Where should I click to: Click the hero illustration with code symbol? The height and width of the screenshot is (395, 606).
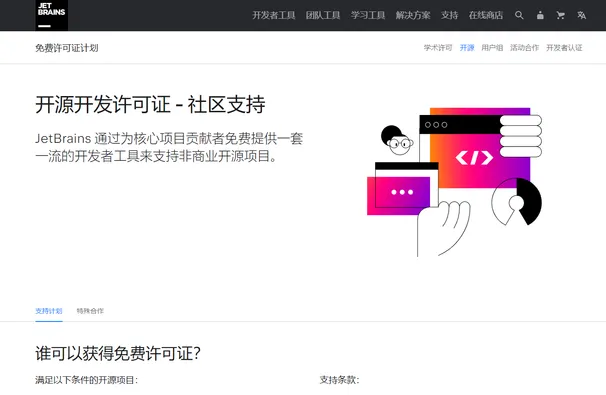(454, 182)
